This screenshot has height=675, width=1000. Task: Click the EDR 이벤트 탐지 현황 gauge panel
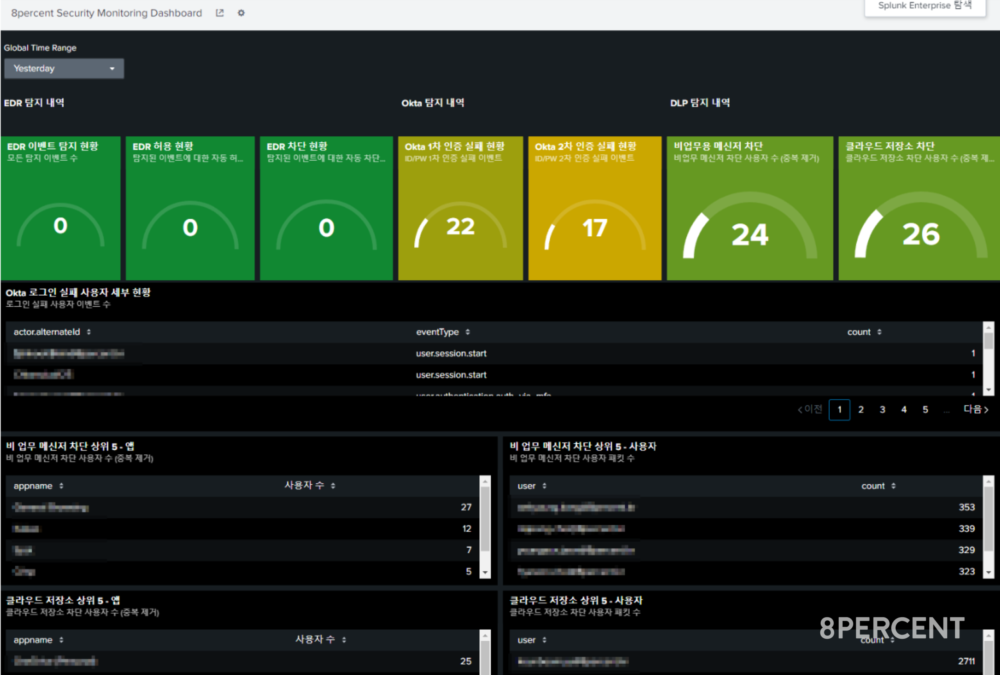point(61,208)
